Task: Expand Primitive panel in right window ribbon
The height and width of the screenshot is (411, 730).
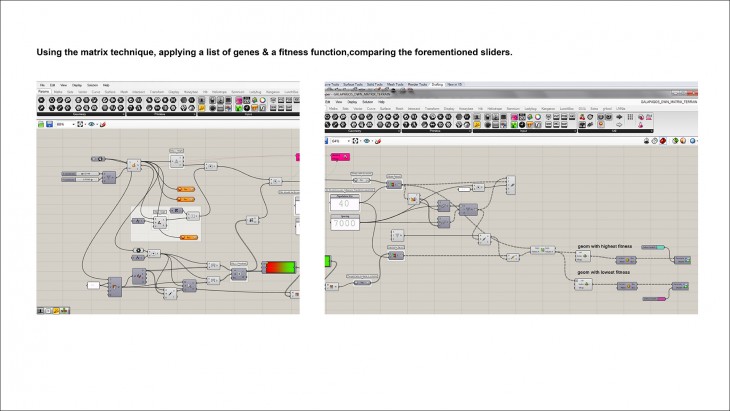Action: coord(437,131)
